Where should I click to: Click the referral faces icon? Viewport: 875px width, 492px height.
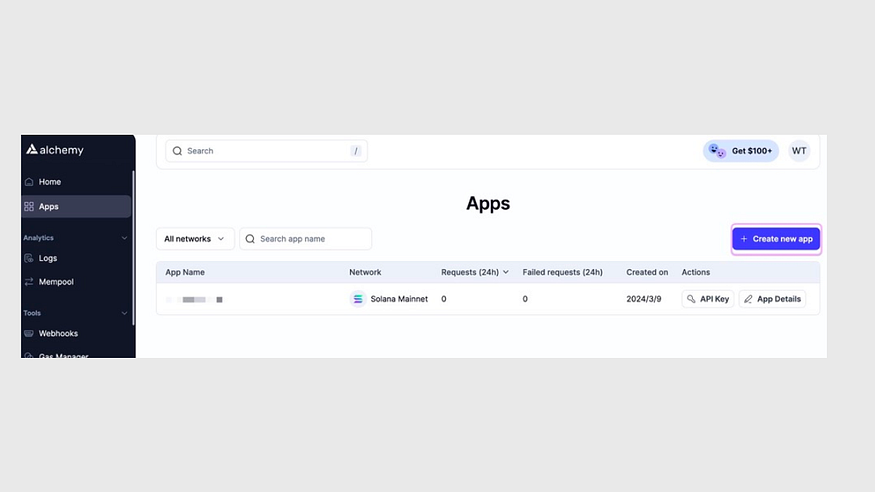717,151
